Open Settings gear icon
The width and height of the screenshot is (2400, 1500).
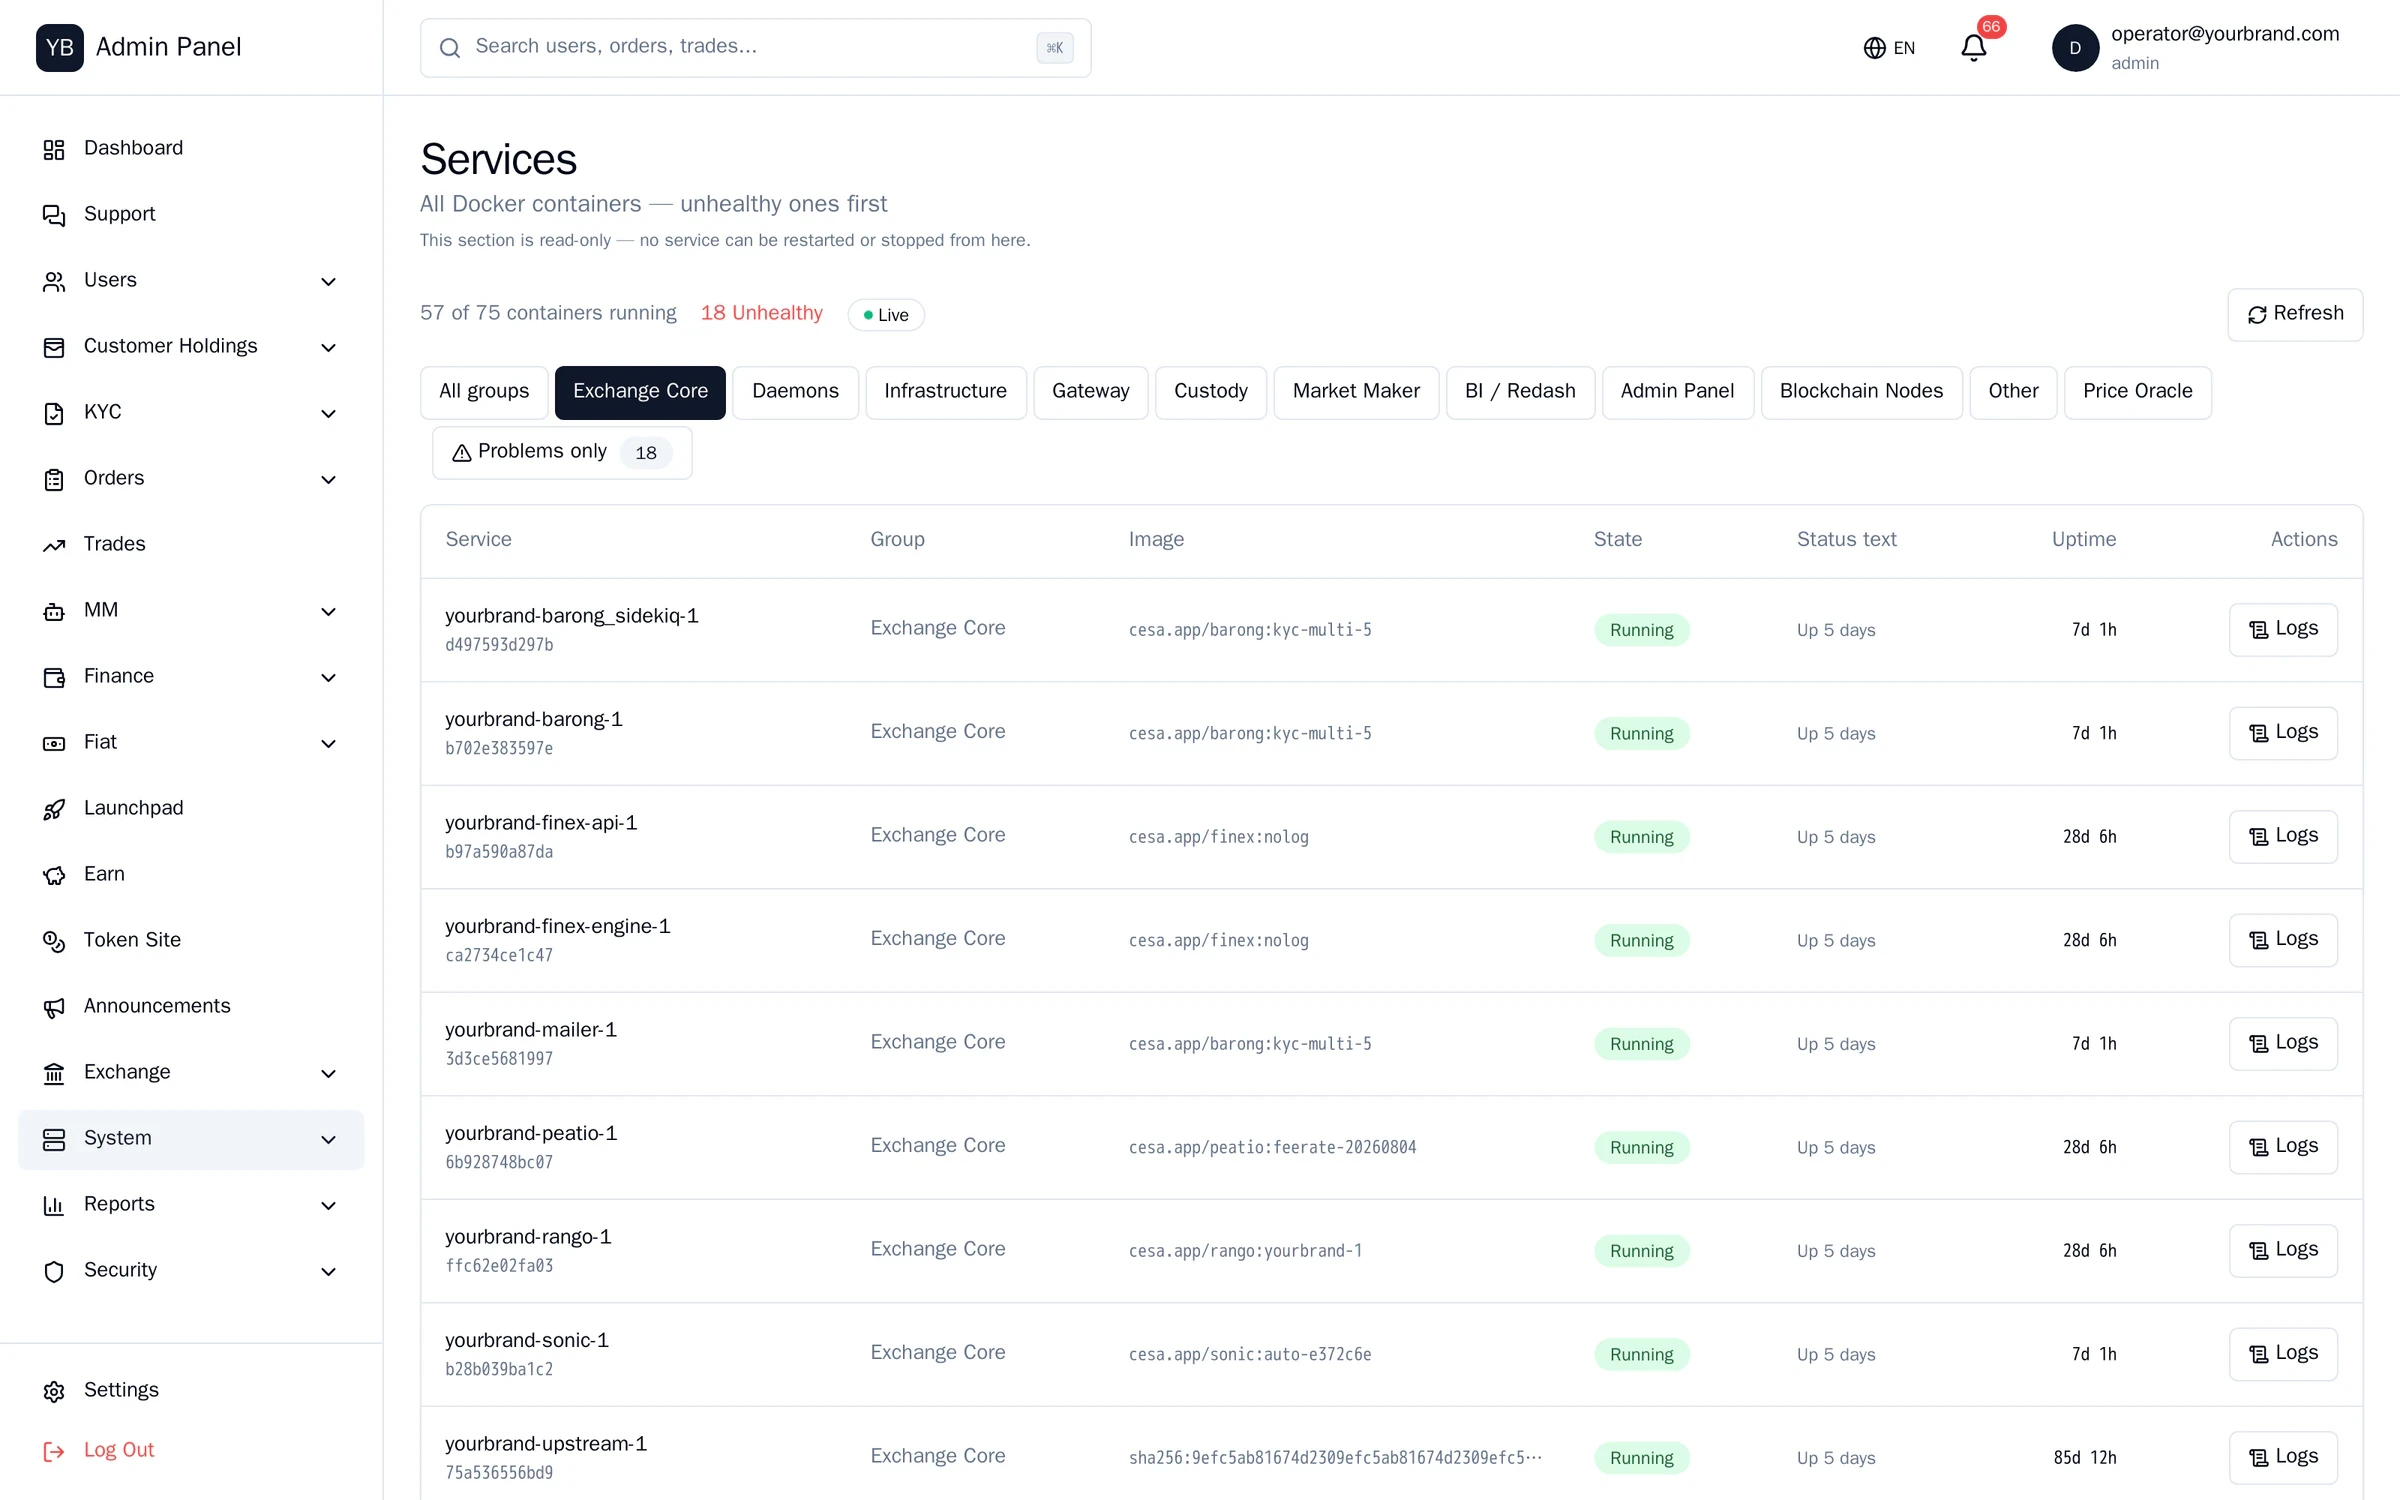coord(54,1391)
